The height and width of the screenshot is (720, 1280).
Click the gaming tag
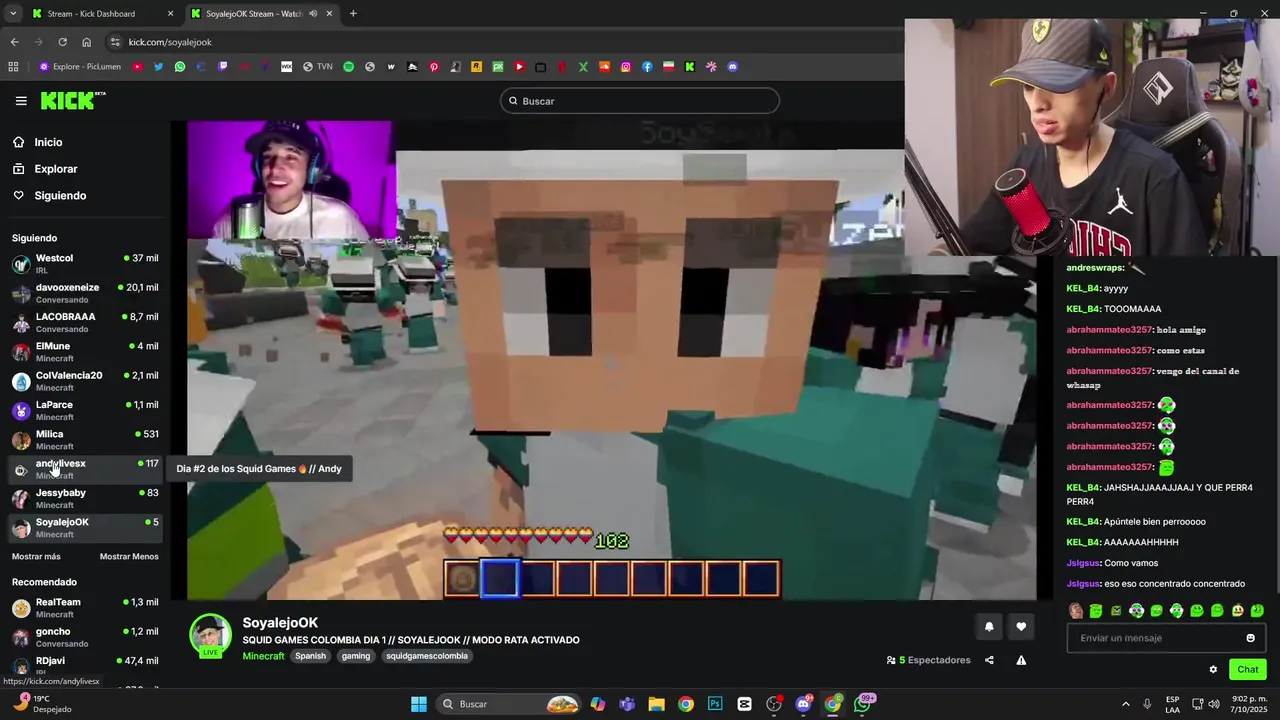click(356, 656)
